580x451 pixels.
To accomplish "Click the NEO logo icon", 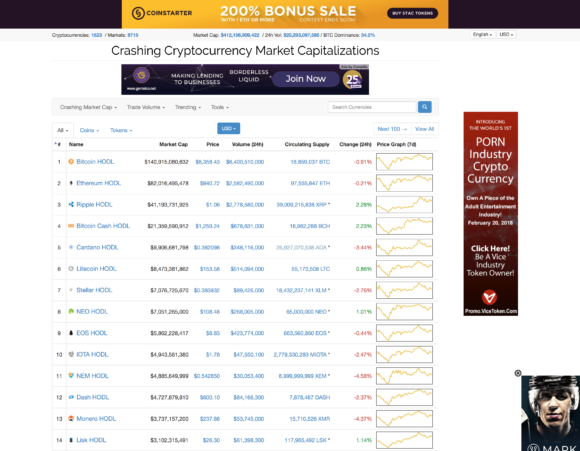I will click(x=71, y=312).
